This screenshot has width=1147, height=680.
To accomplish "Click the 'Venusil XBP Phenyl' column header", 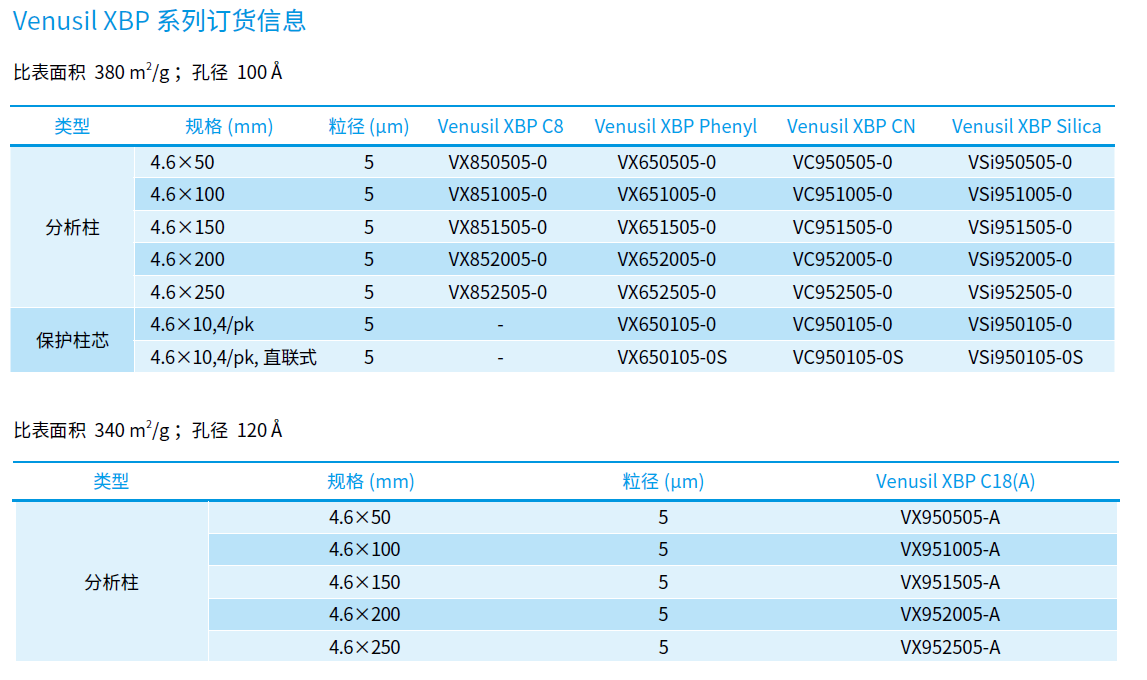I will (675, 126).
